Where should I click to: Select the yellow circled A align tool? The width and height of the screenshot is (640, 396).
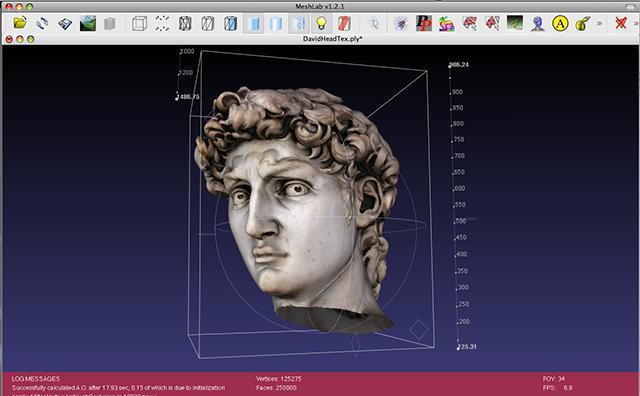pos(560,23)
